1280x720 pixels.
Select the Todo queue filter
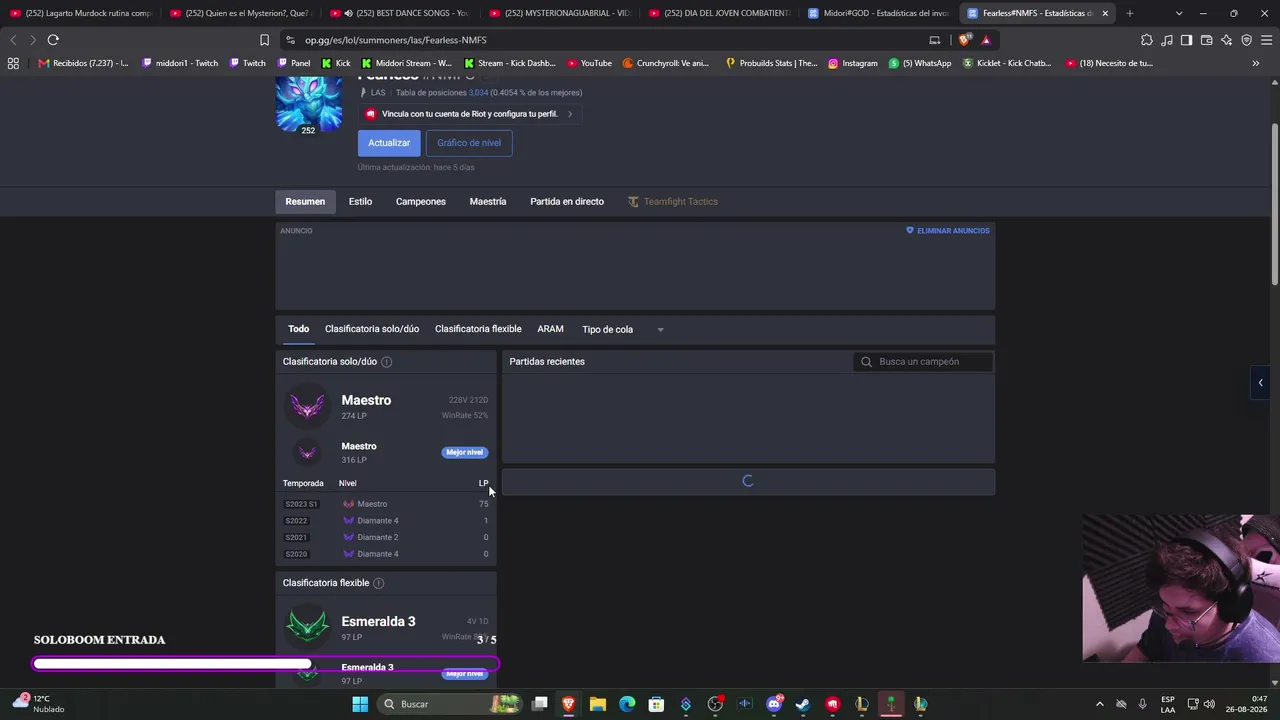coord(299,329)
